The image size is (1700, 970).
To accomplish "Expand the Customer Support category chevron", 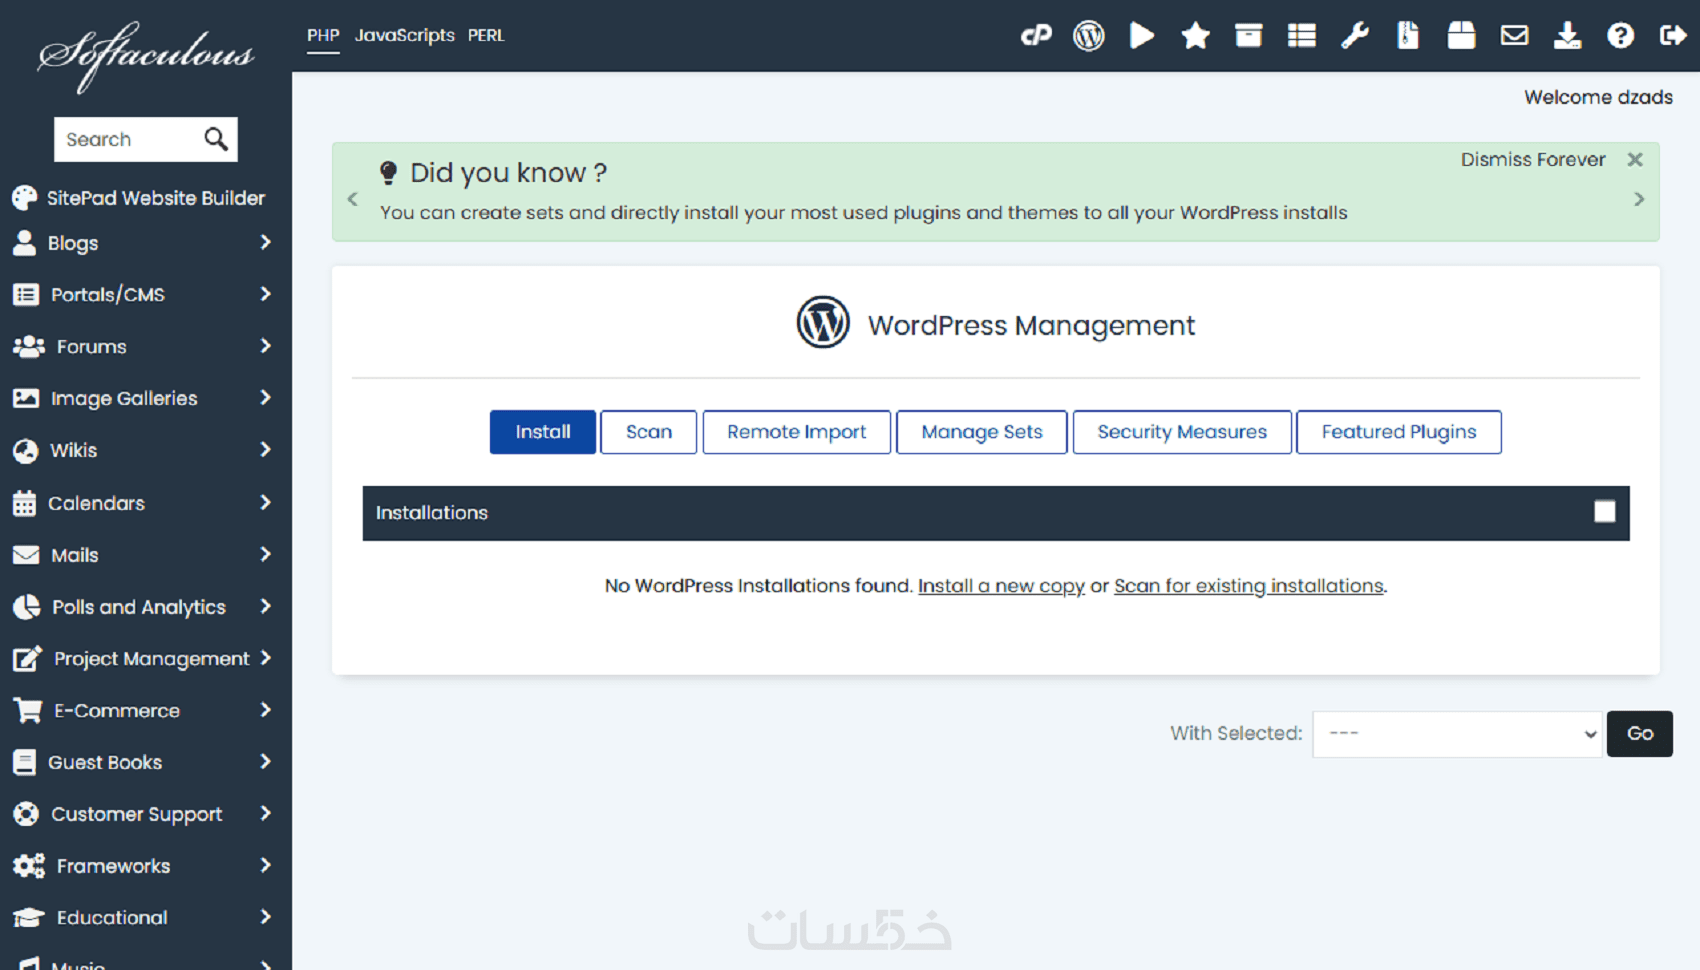I will 265,814.
